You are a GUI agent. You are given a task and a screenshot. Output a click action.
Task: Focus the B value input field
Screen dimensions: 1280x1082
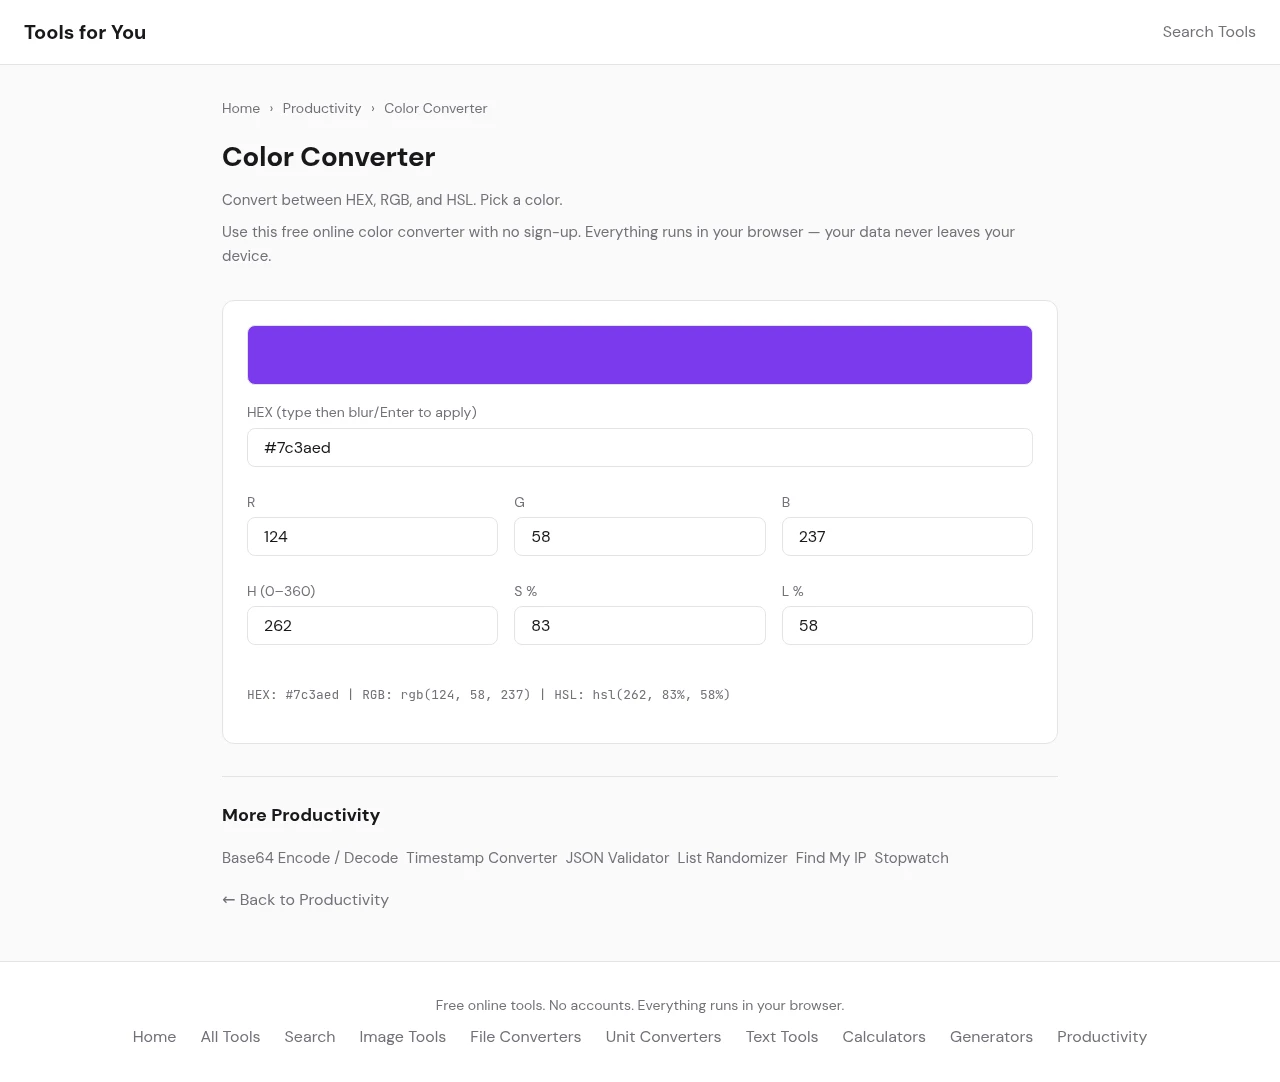pyautogui.click(x=906, y=537)
